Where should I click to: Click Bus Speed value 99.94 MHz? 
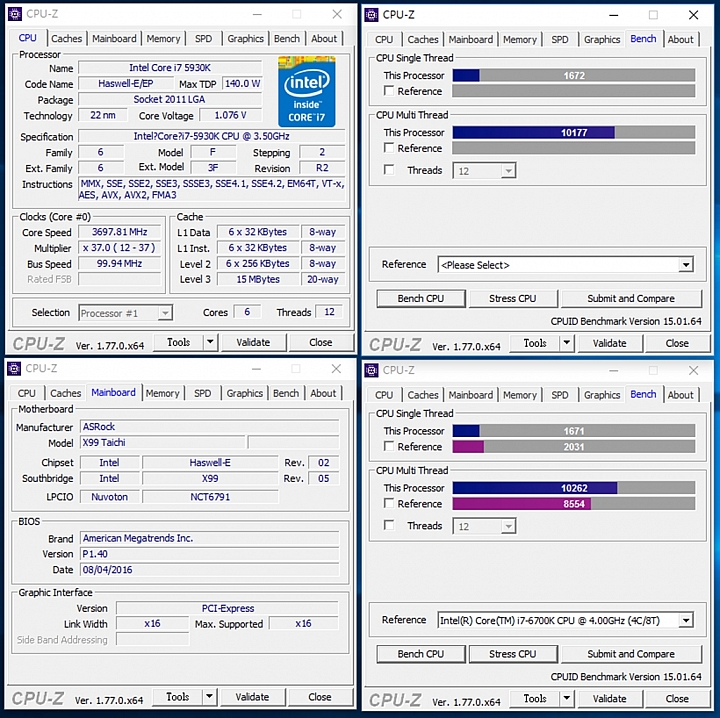[119, 264]
